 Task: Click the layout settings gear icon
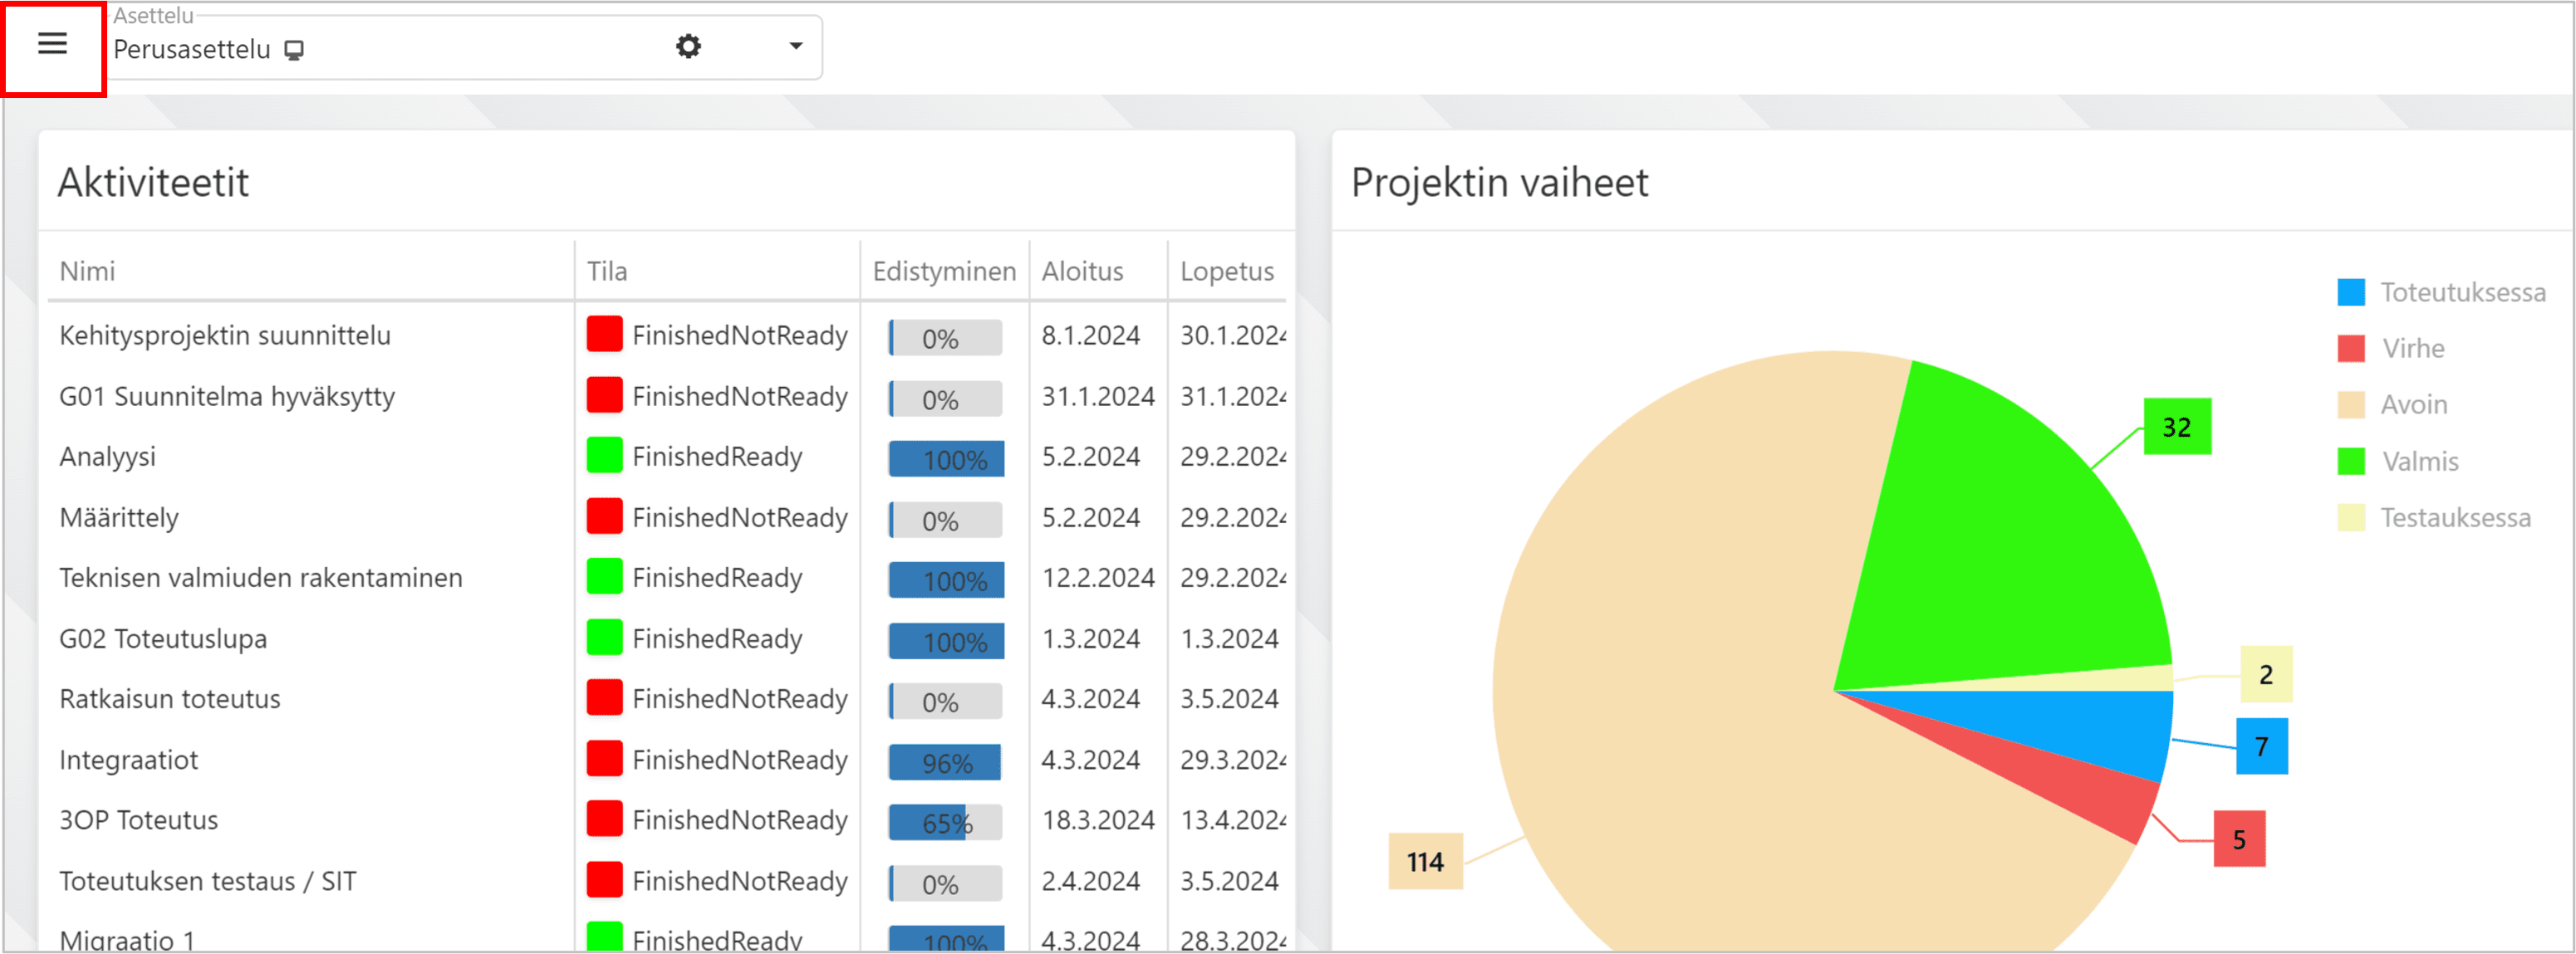click(688, 47)
